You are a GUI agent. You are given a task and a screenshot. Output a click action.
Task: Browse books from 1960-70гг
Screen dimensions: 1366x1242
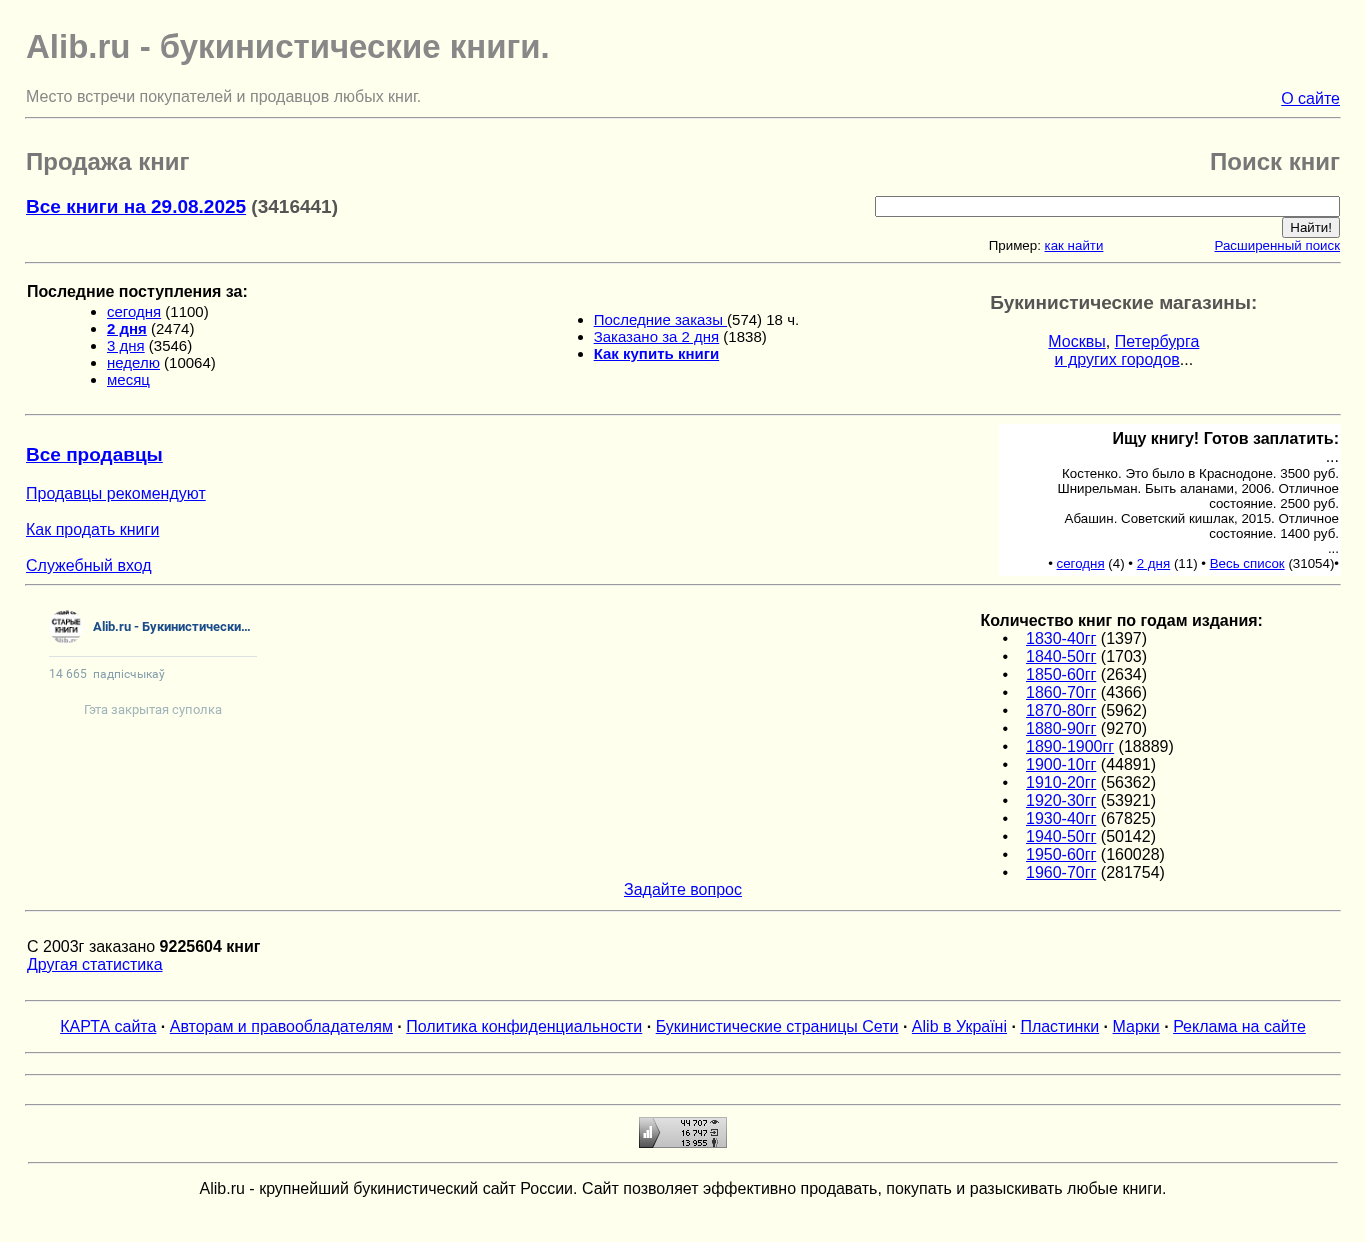(1061, 873)
